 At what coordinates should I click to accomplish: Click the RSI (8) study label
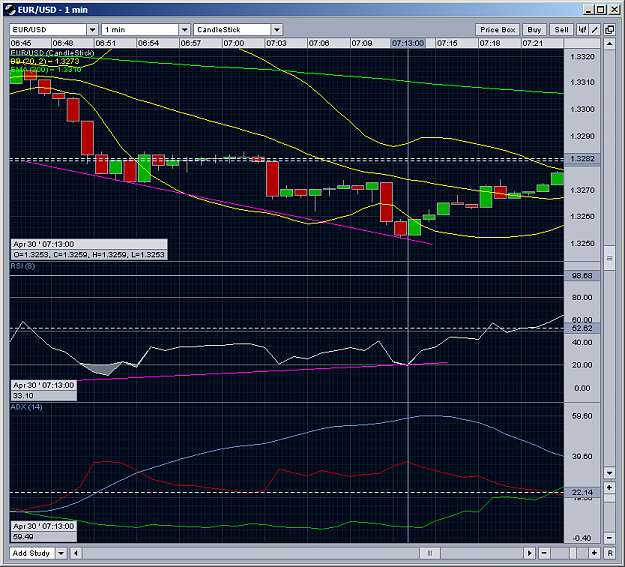(x=23, y=266)
